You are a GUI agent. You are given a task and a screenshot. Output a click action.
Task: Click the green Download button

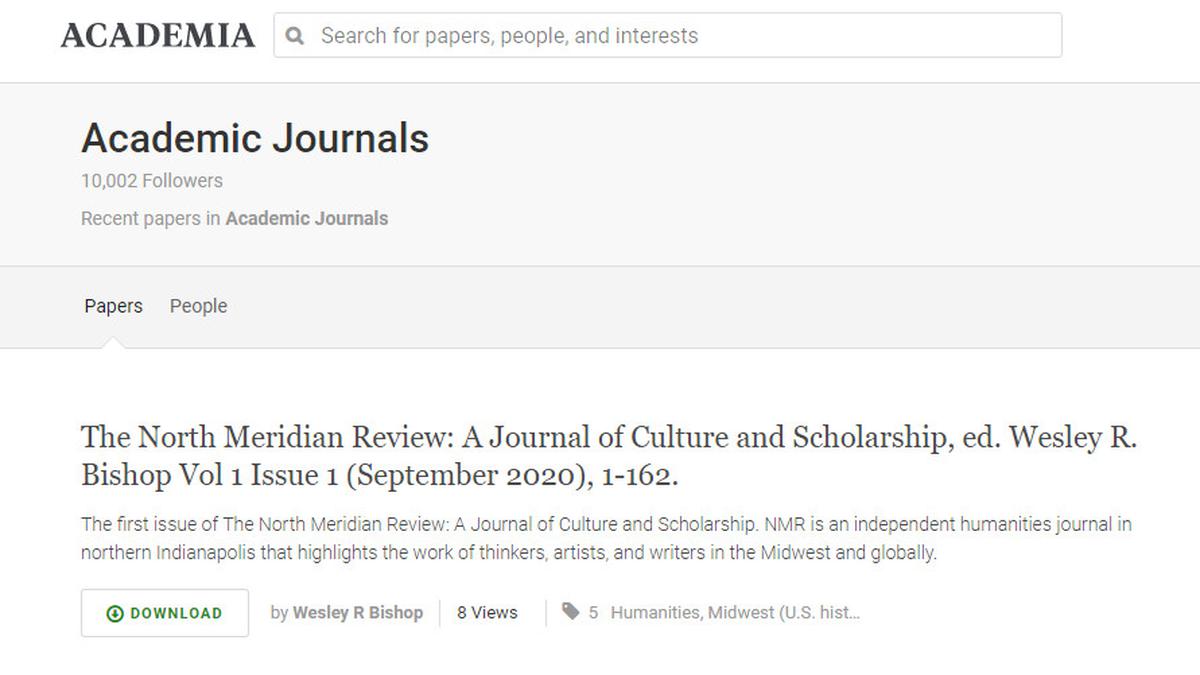click(165, 613)
